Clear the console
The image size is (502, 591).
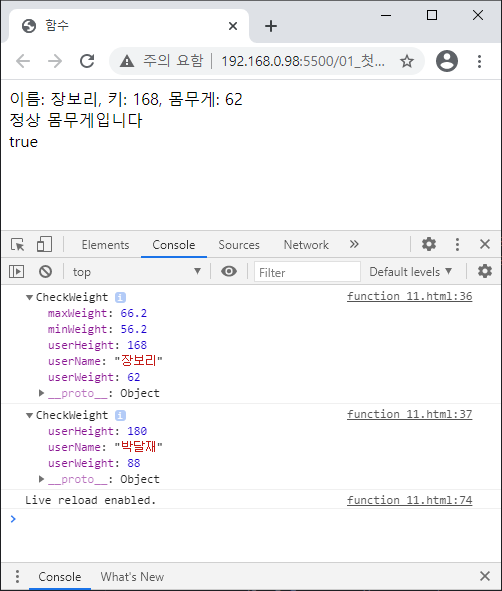pyautogui.click(x=45, y=271)
